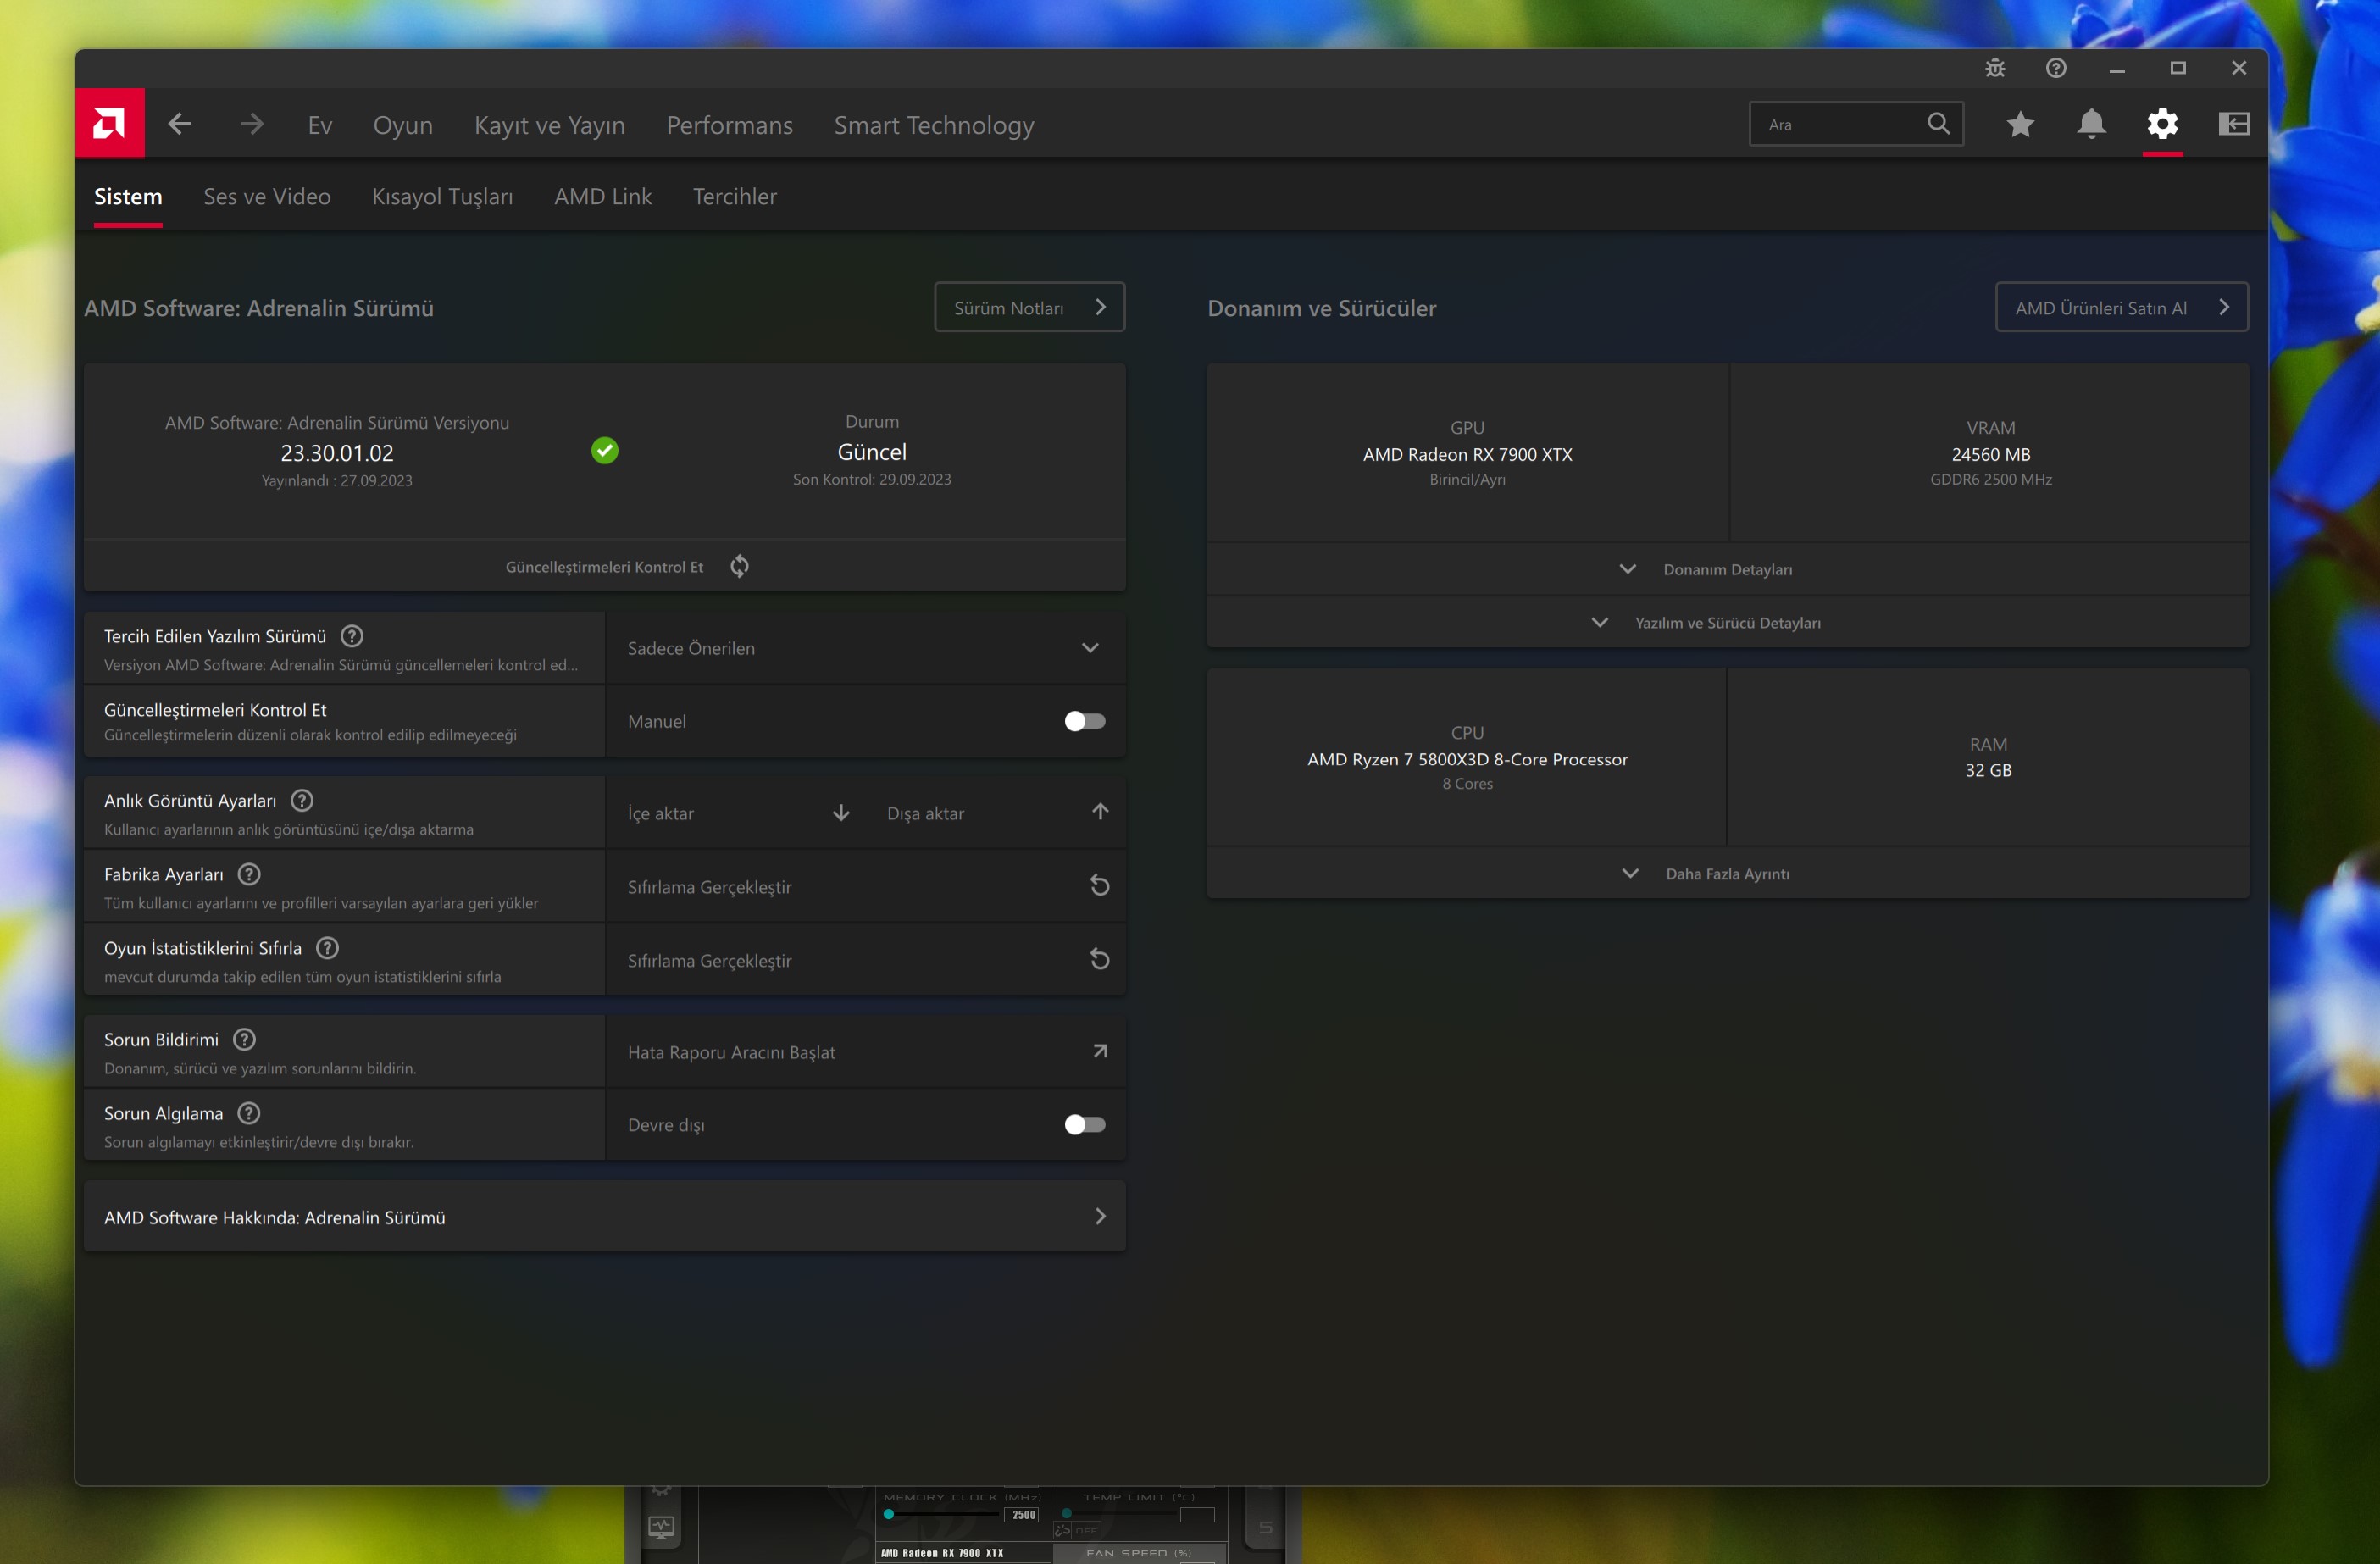2380x1564 pixels.
Task: Switch to the Sistem tab
Action: [128, 196]
